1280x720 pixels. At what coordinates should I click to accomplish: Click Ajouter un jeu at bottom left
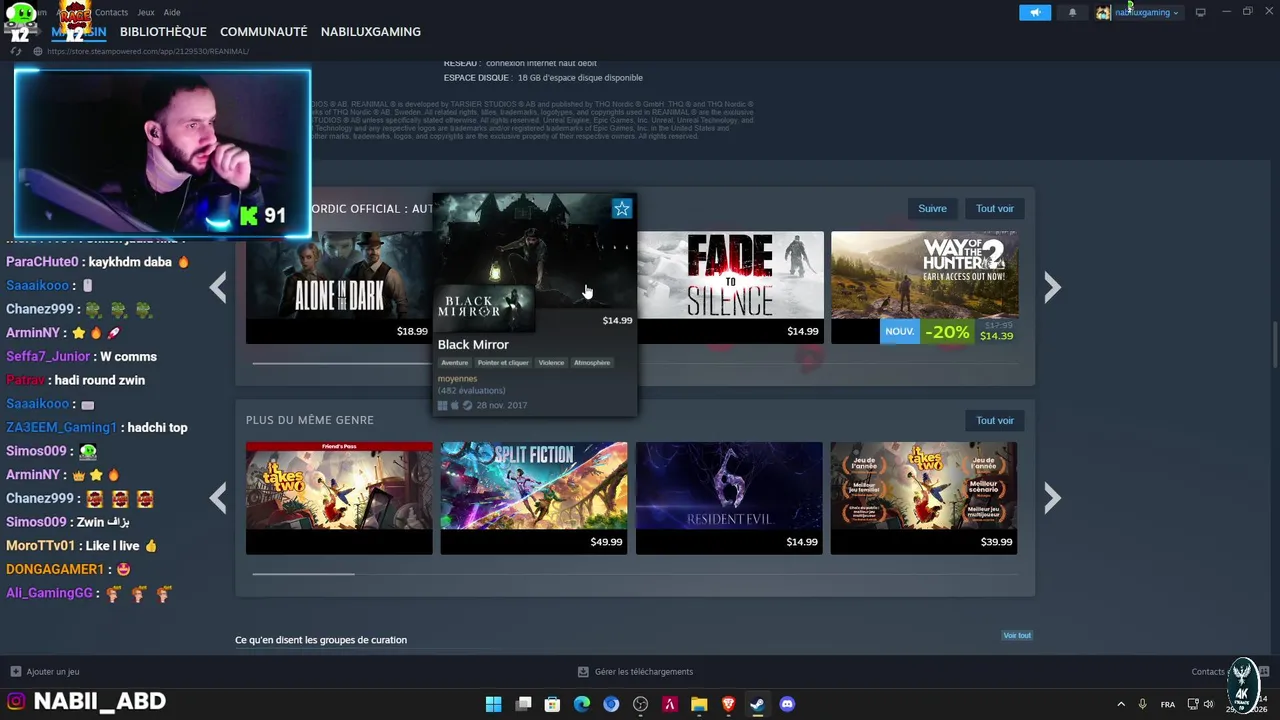[45, 672]
